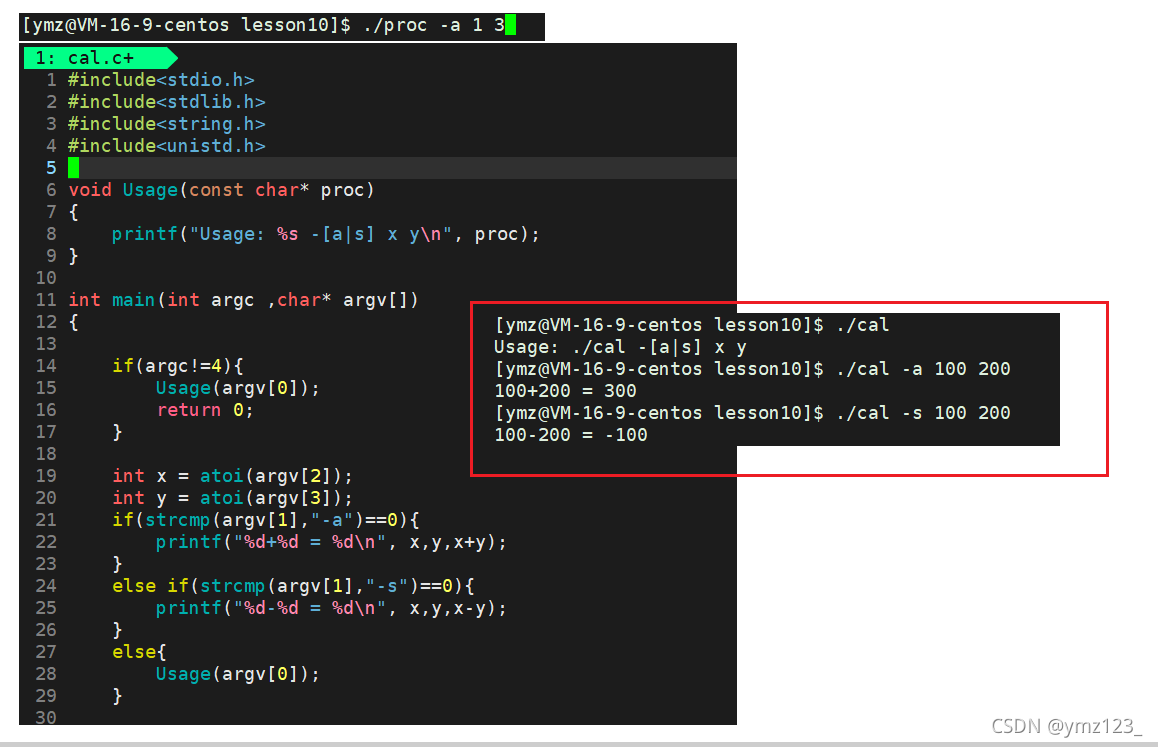This screenshot has width=1158, height=747.
Task: Click the 100+200 = 300 output line
Action: [565, 391]
